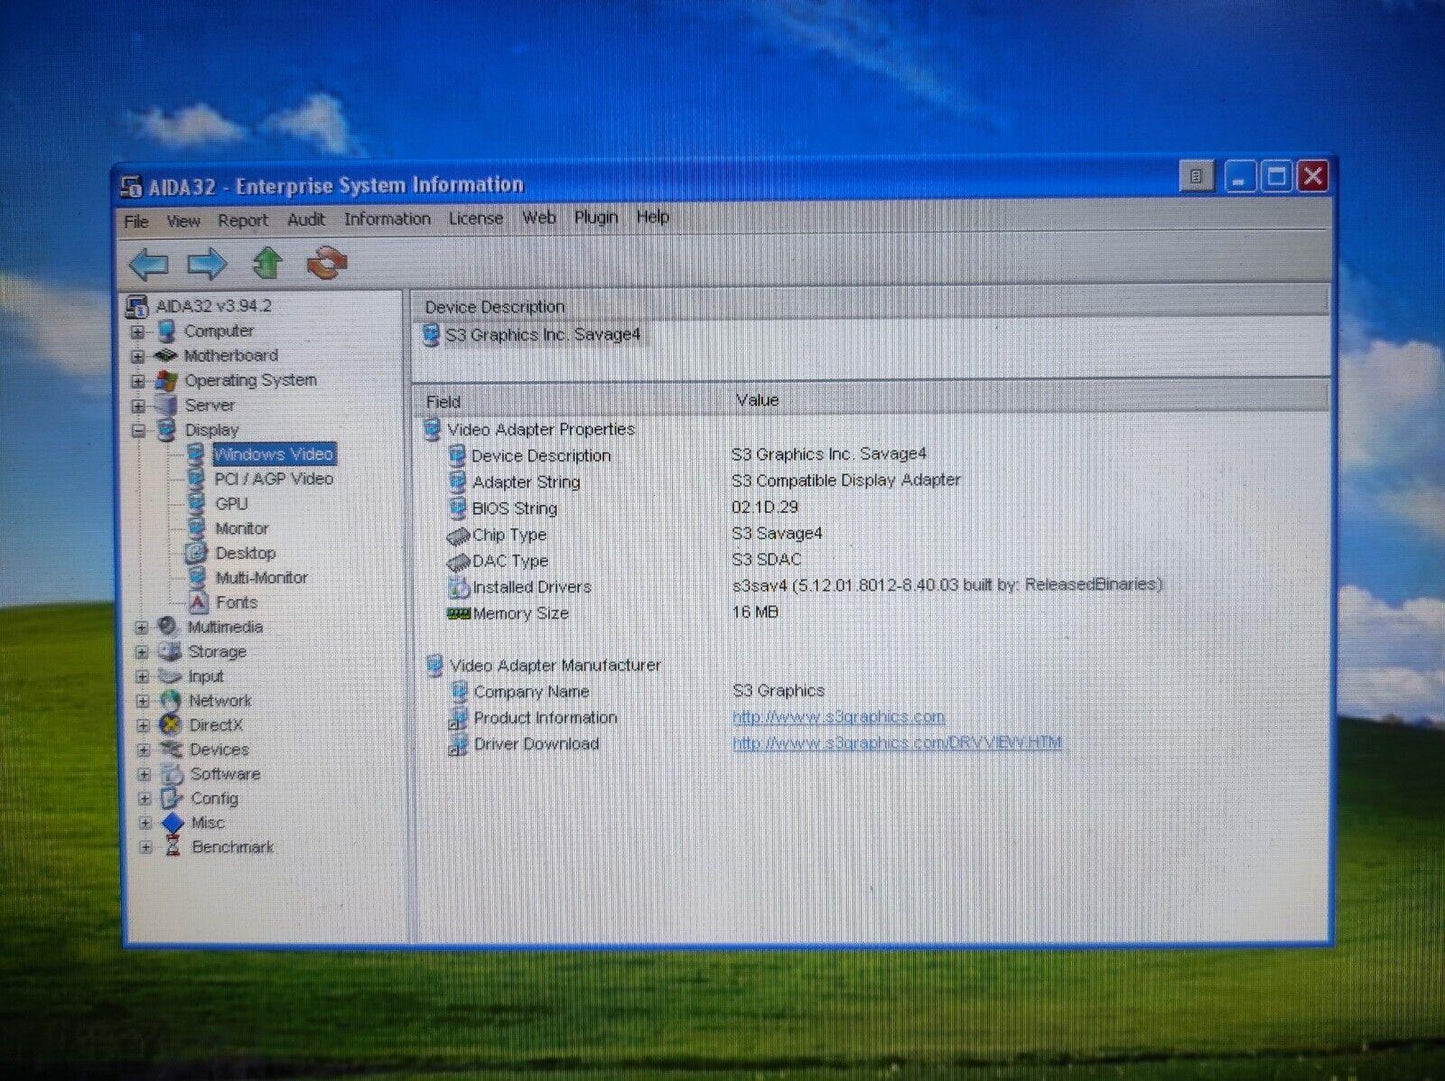Open the Driver Download hyperlink
The height and width of the screenshot is (1081, 1445).
(897, 743)
